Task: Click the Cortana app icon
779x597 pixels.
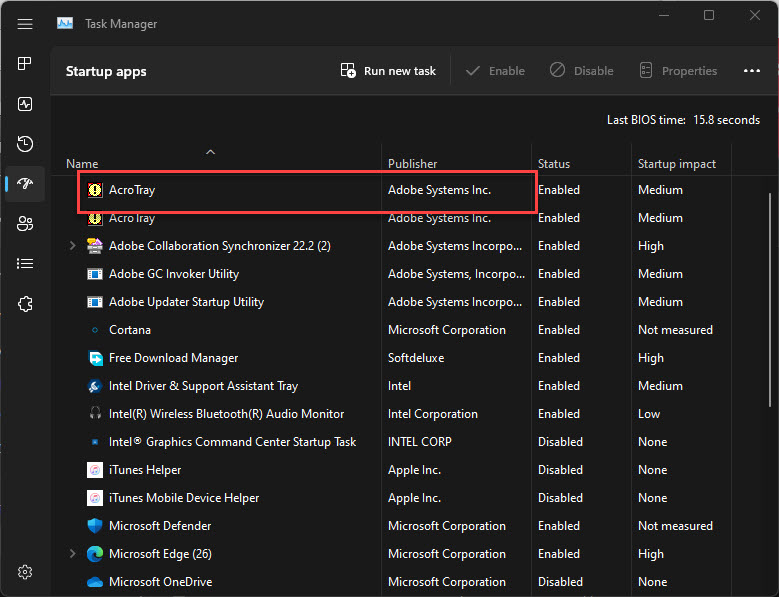Action: click(95, 330)
